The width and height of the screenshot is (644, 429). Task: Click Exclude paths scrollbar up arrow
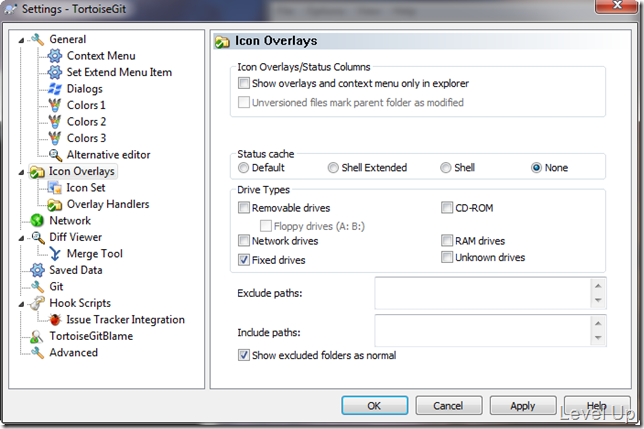click(598, 286)
